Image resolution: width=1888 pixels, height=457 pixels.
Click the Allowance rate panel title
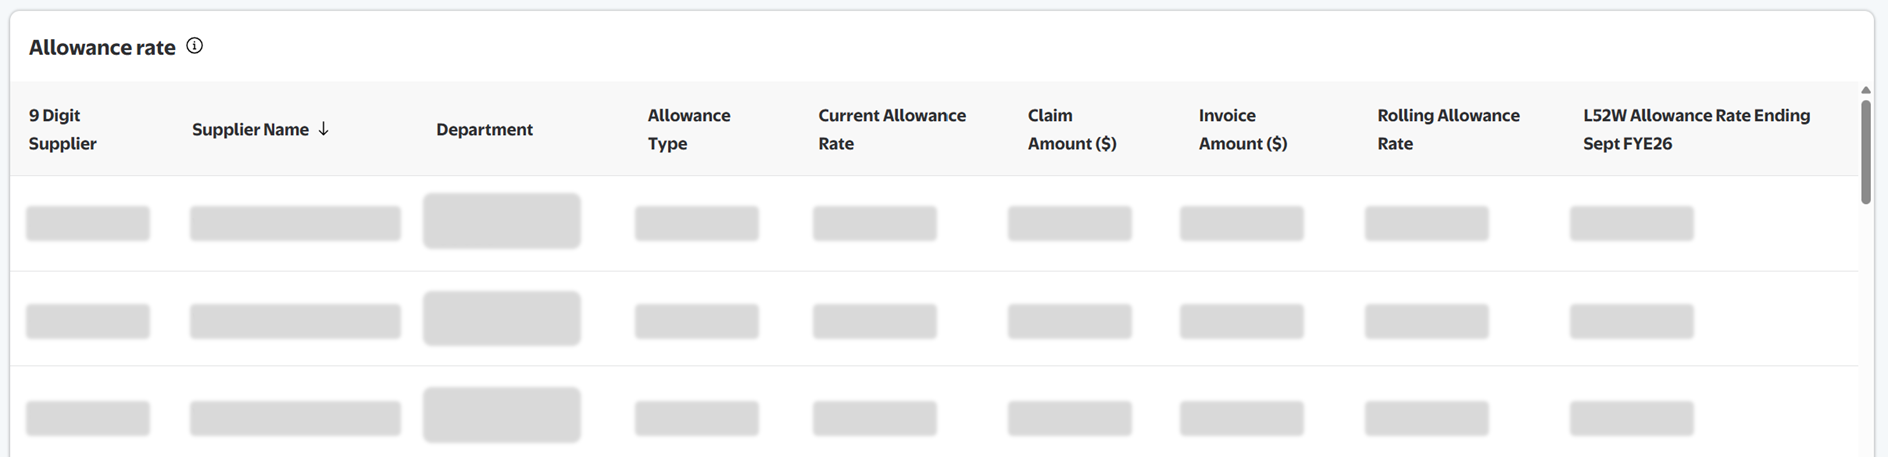point(102,47)
